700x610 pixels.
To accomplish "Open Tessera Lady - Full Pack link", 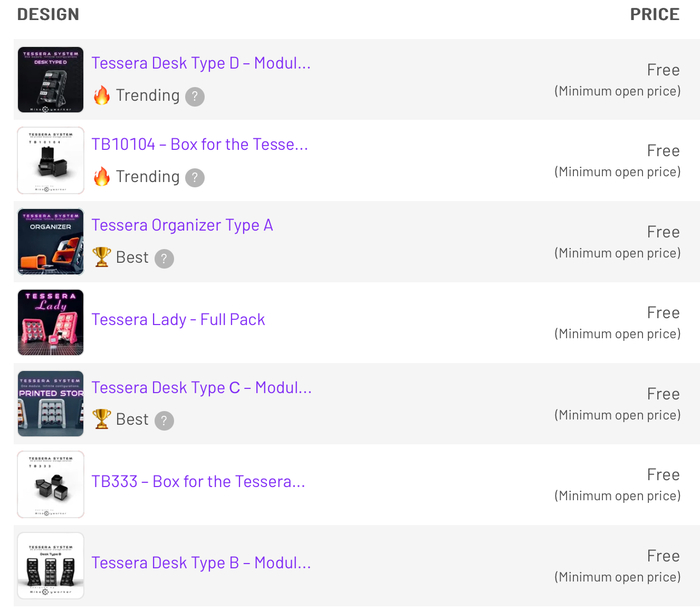I will tap(178, 320).
